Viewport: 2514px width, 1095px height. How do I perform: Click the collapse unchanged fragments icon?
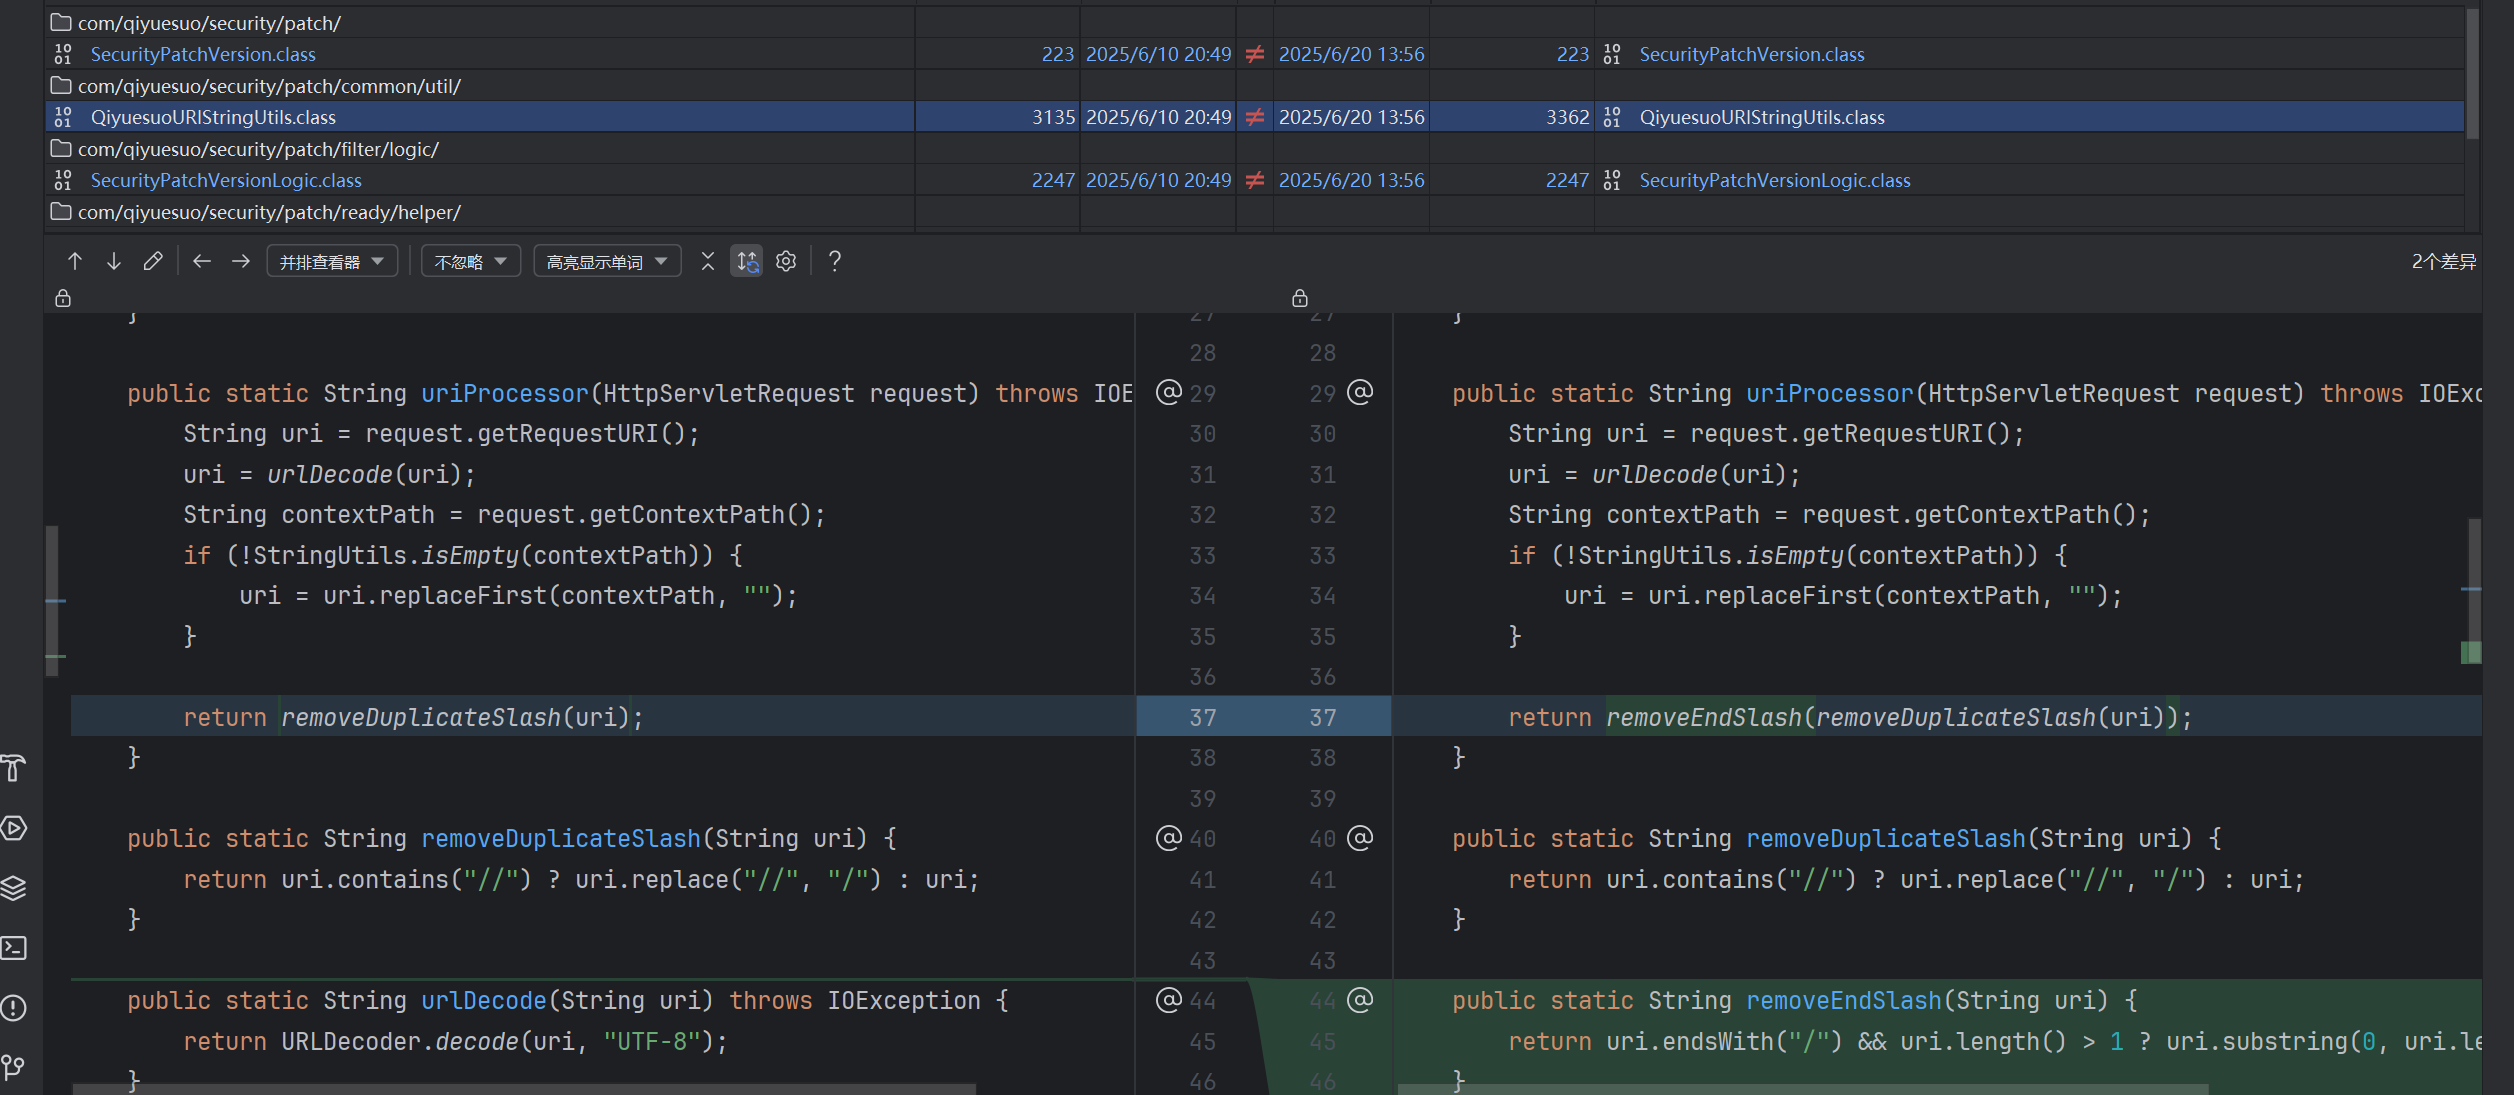point(708,261)
